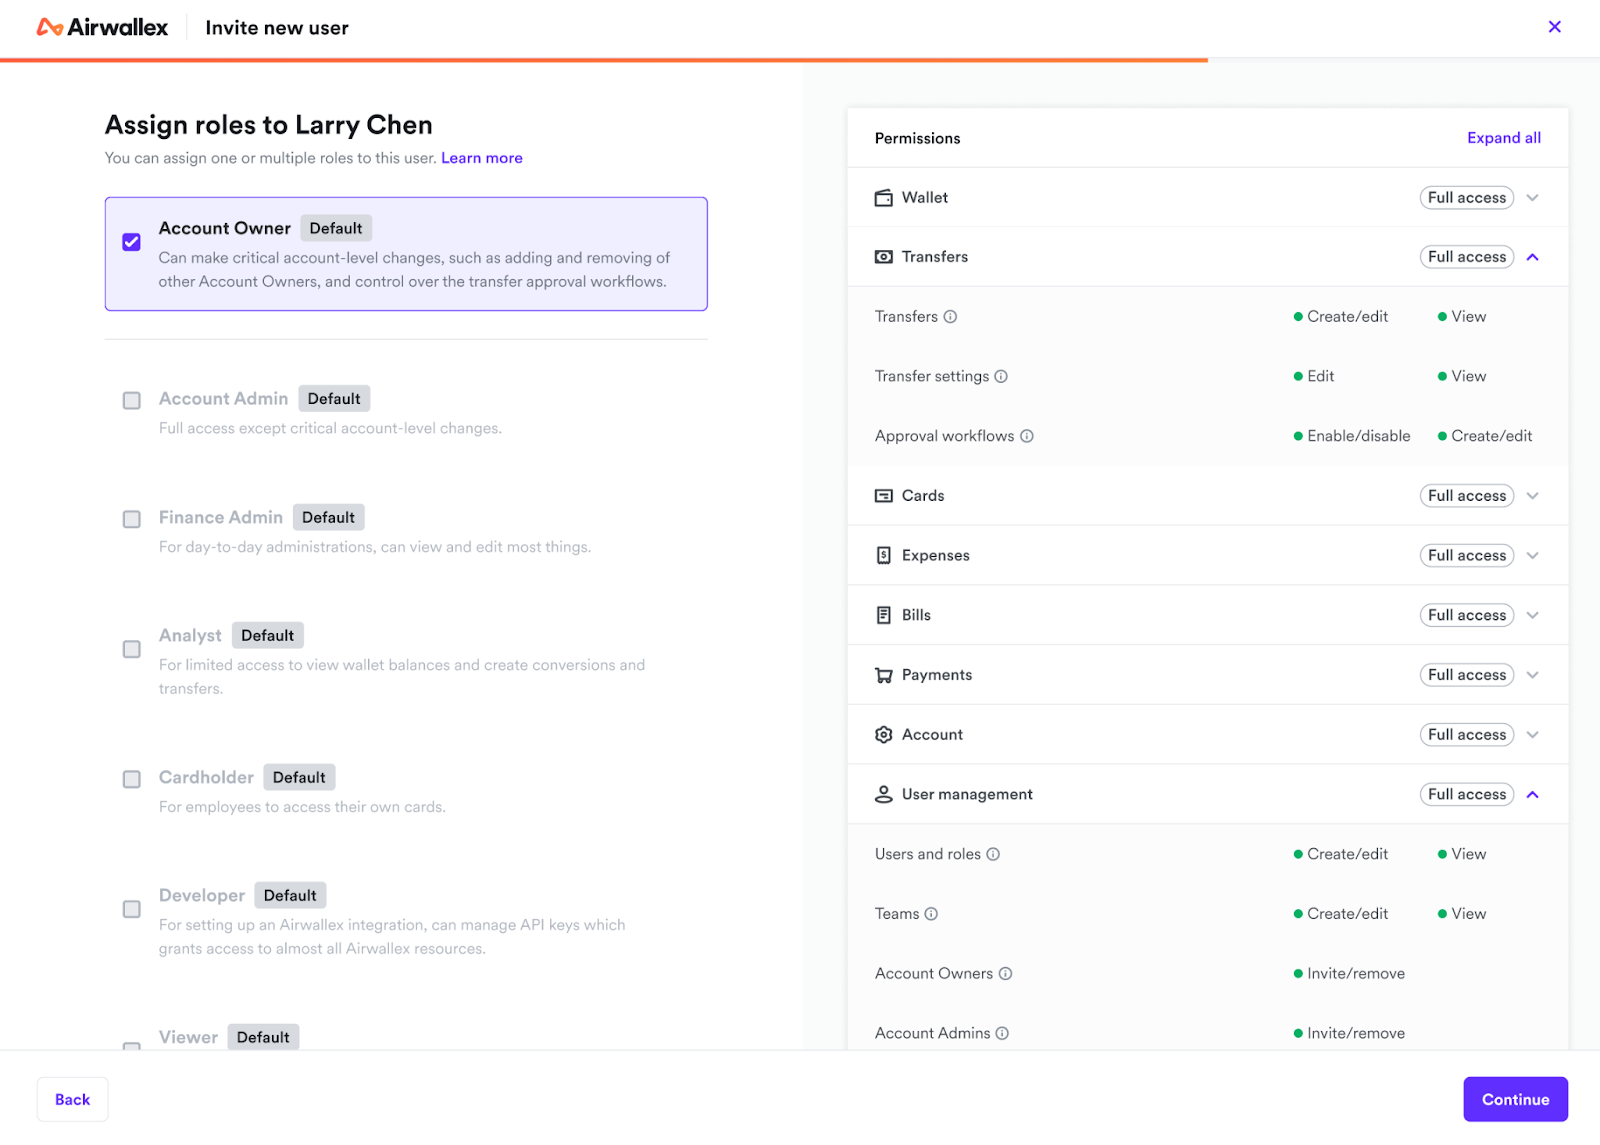Click info icon next to Users and roles

993,854
